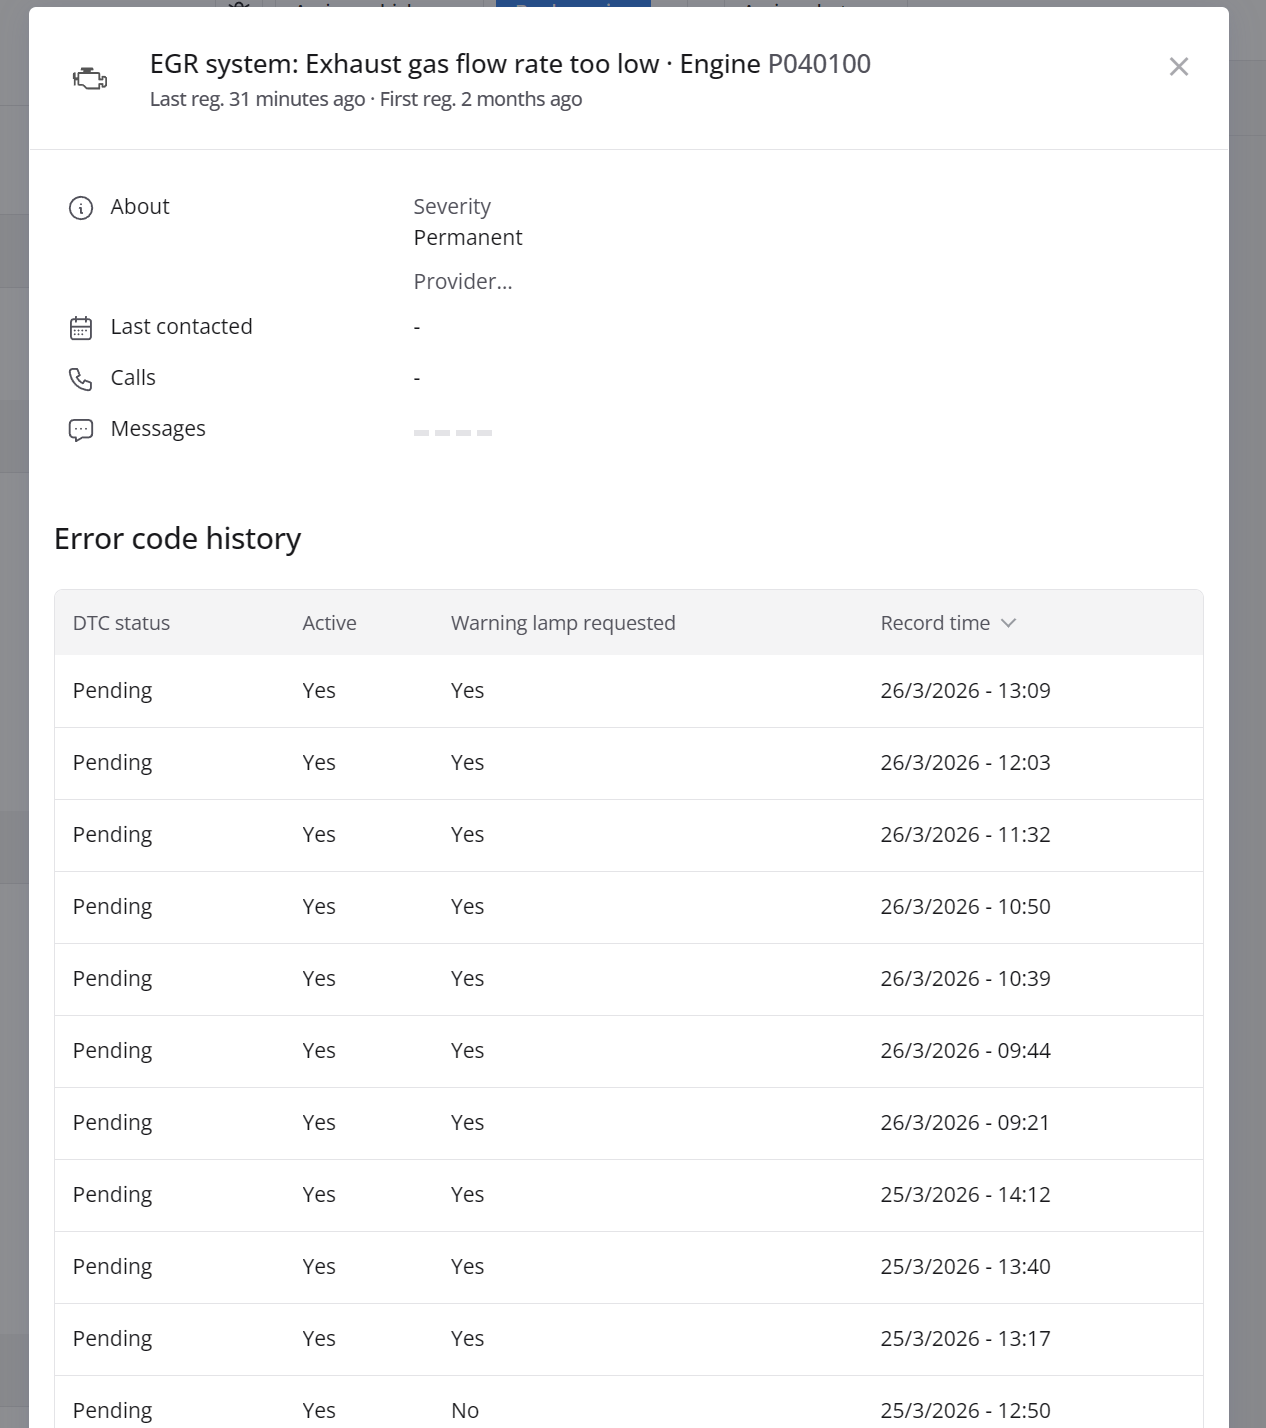Sort by the Active column header
The height and width of the screenshot is (1428, 1266).
[x=329, y=623]
